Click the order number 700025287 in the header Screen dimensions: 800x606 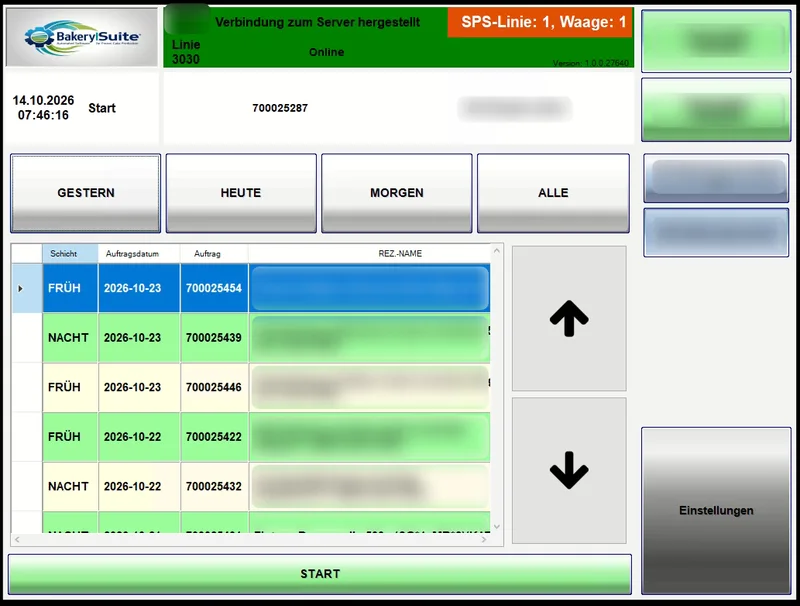pos(280,108)
